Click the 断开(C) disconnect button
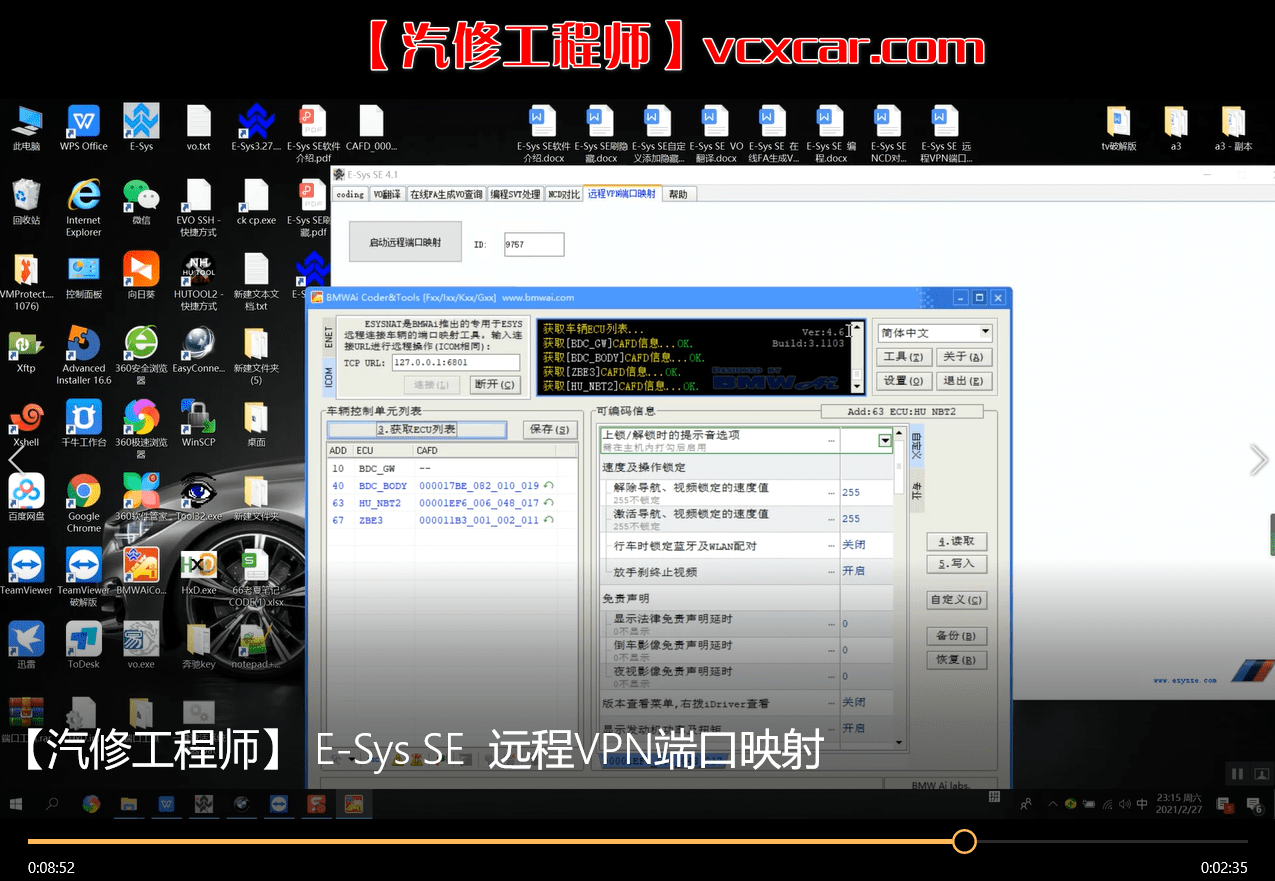Screen dimensions: 1275x881 [x=494, y=384]
